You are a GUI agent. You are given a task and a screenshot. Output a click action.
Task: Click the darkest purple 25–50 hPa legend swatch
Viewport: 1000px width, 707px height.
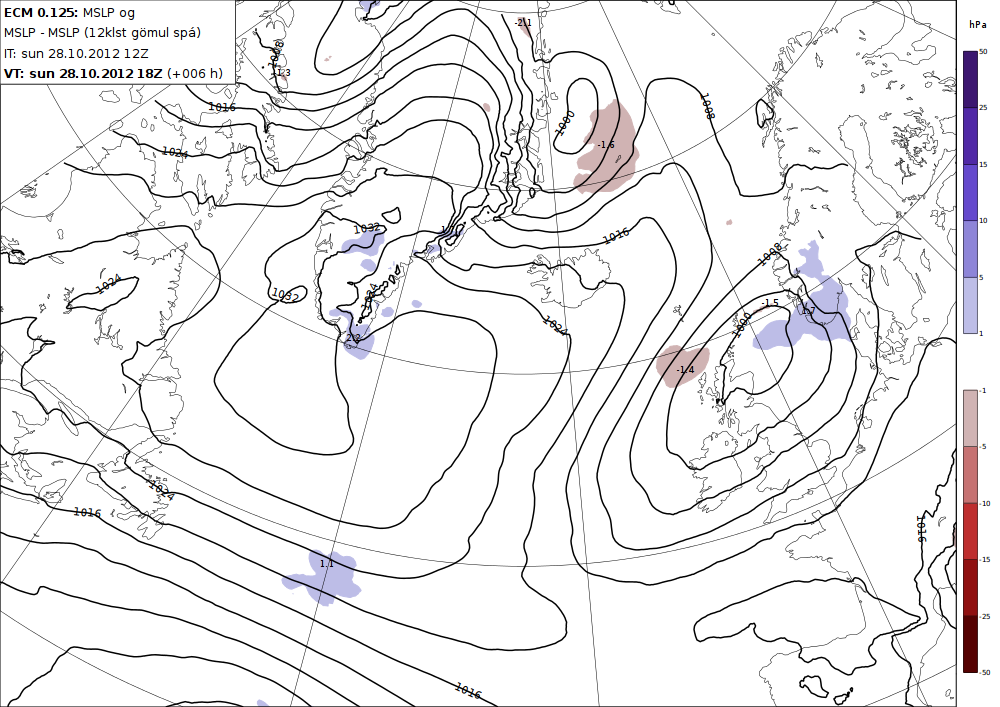click(x=970, y=80)
